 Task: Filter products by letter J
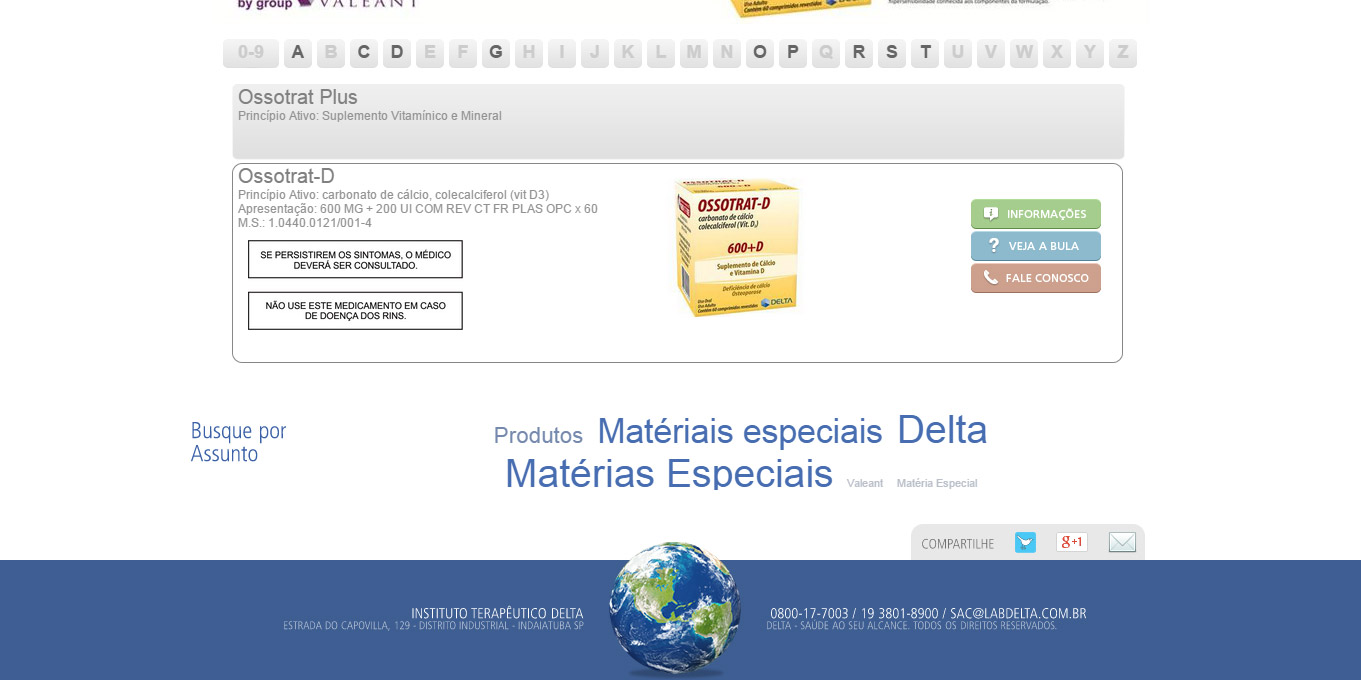pyautogui.click(x=595, y=53)
